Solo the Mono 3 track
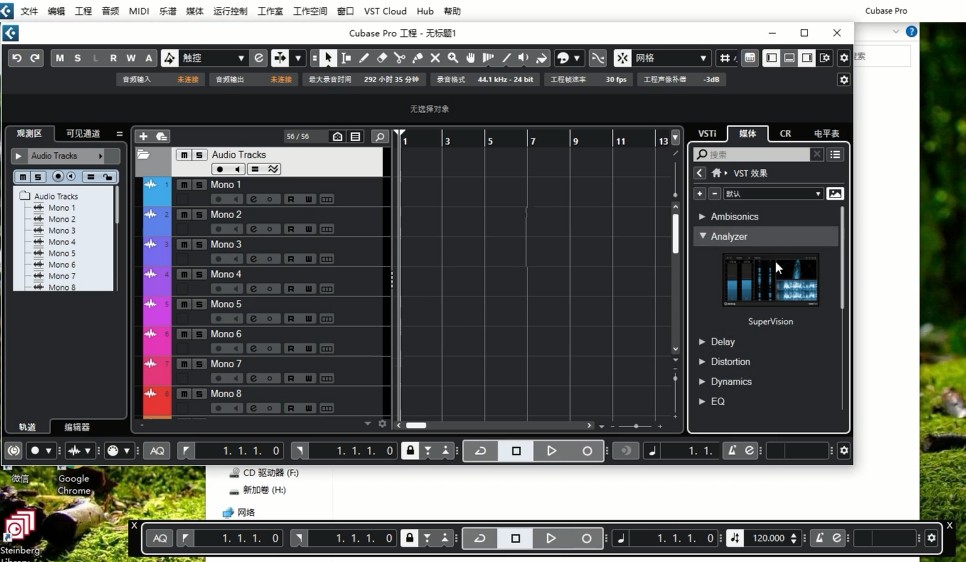 (199, 245)
